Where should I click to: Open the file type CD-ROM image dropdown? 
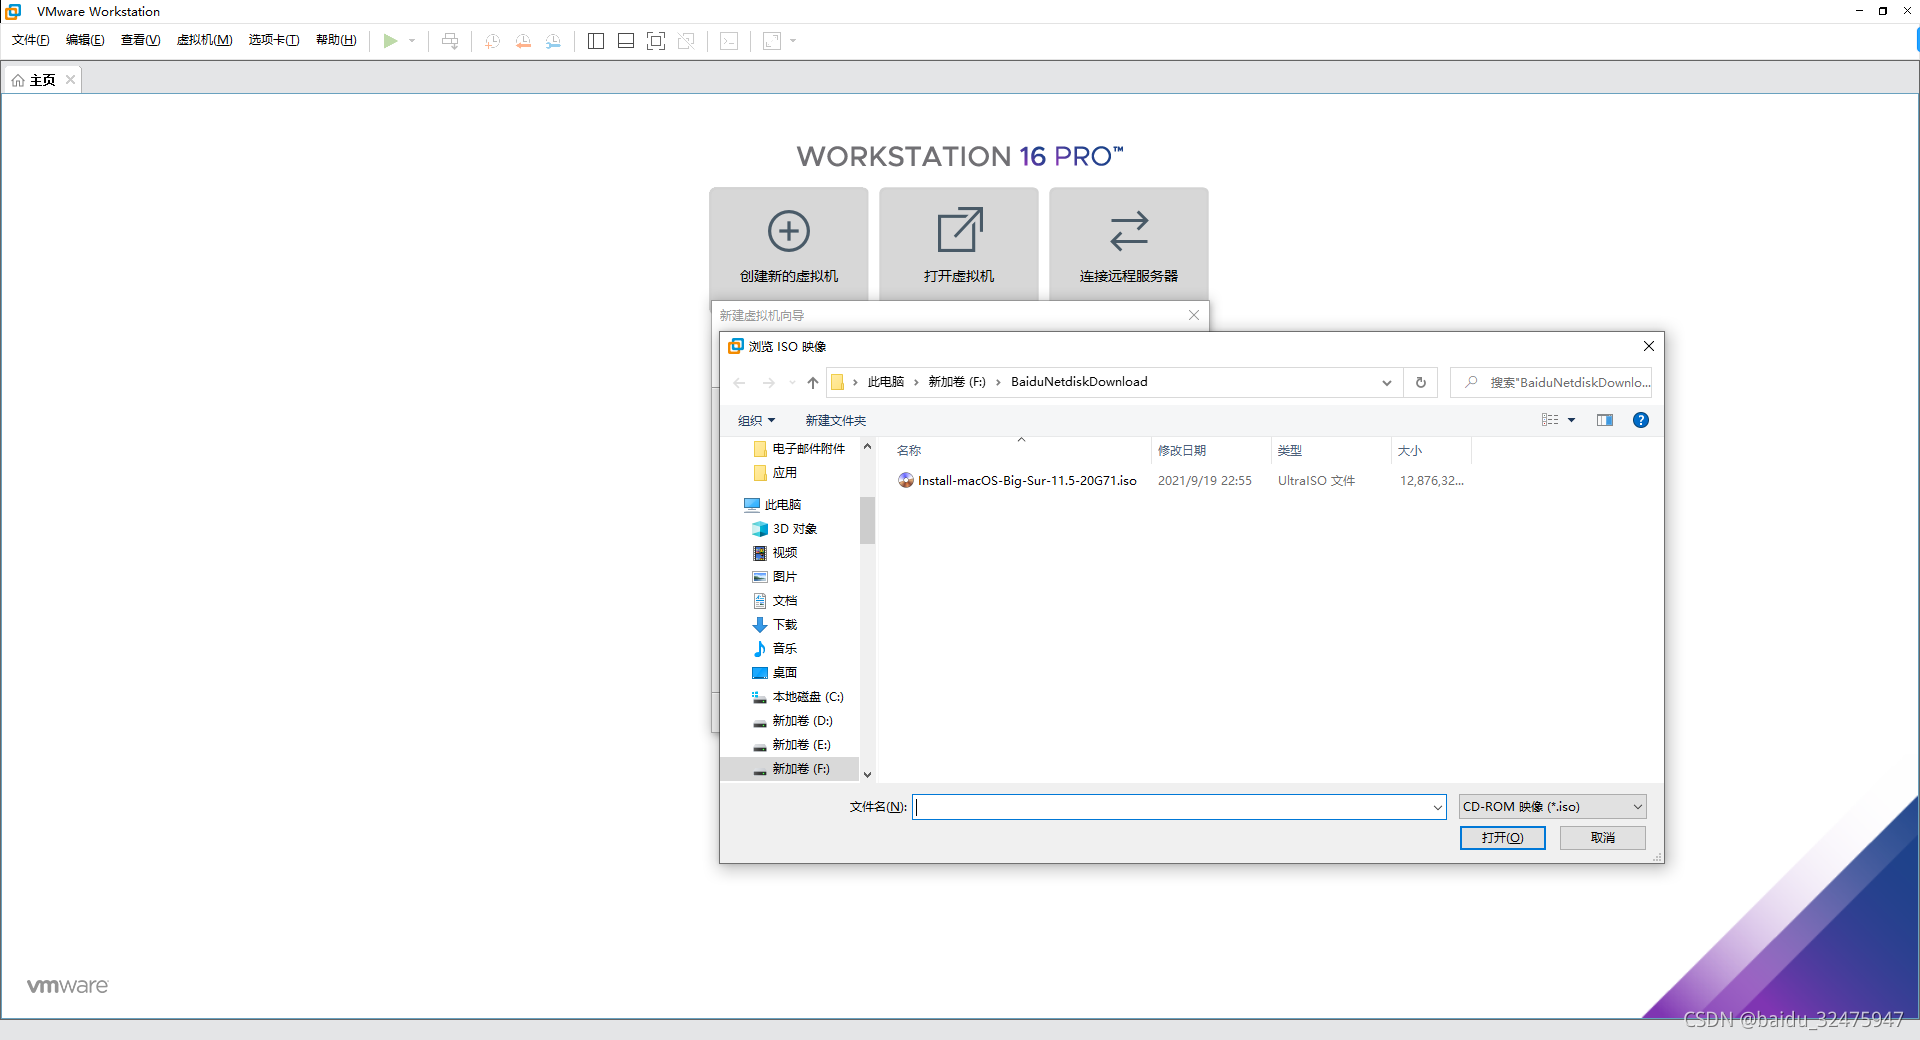1552,807
